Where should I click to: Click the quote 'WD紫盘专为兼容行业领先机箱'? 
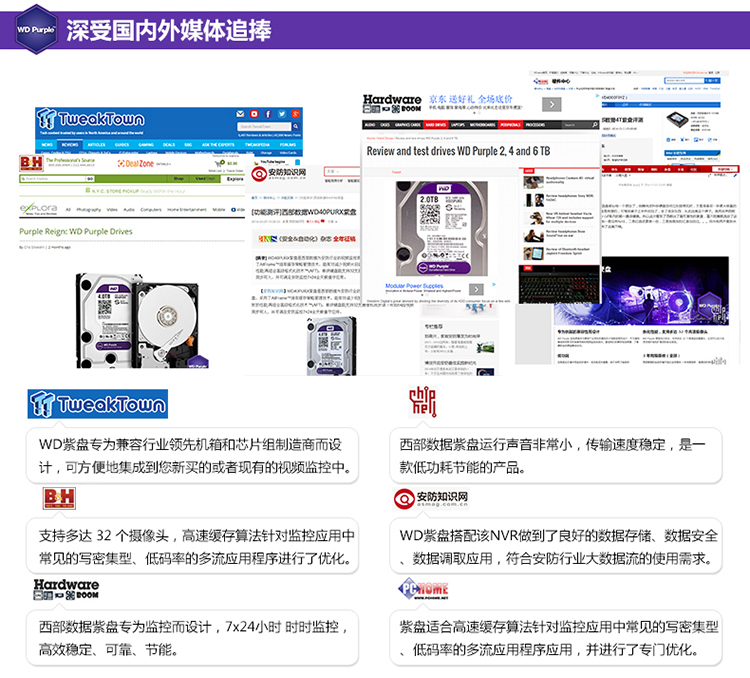(193, 456)
